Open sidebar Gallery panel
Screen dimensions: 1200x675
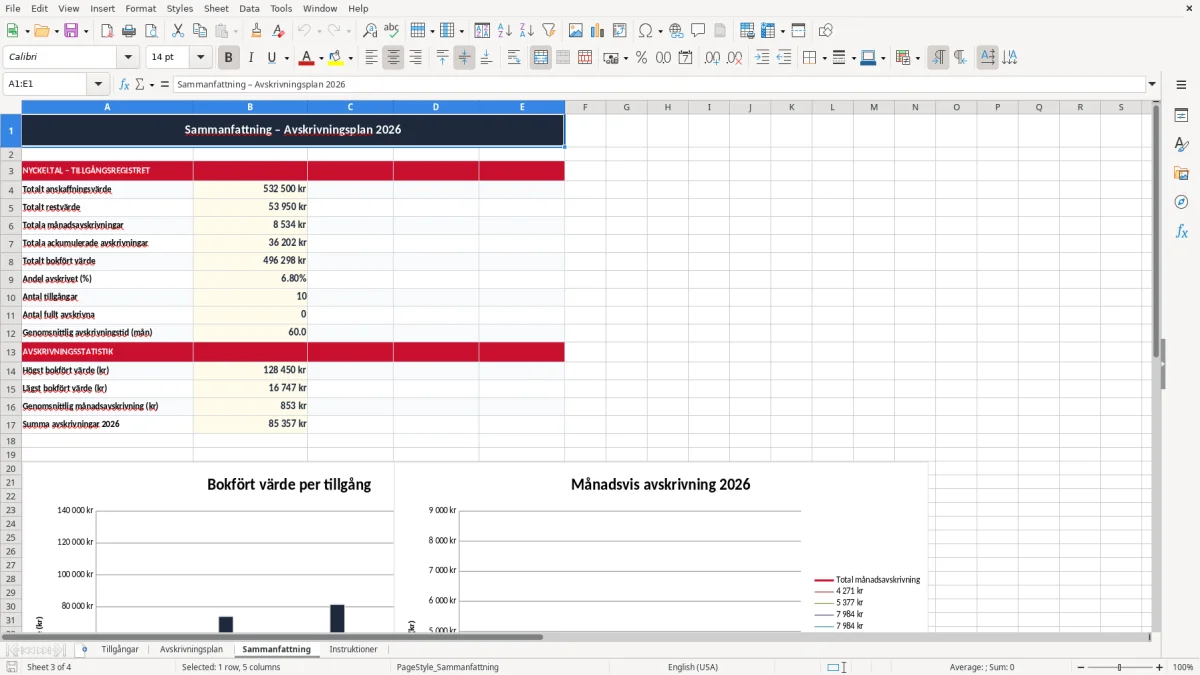(x=1181, y=173)
